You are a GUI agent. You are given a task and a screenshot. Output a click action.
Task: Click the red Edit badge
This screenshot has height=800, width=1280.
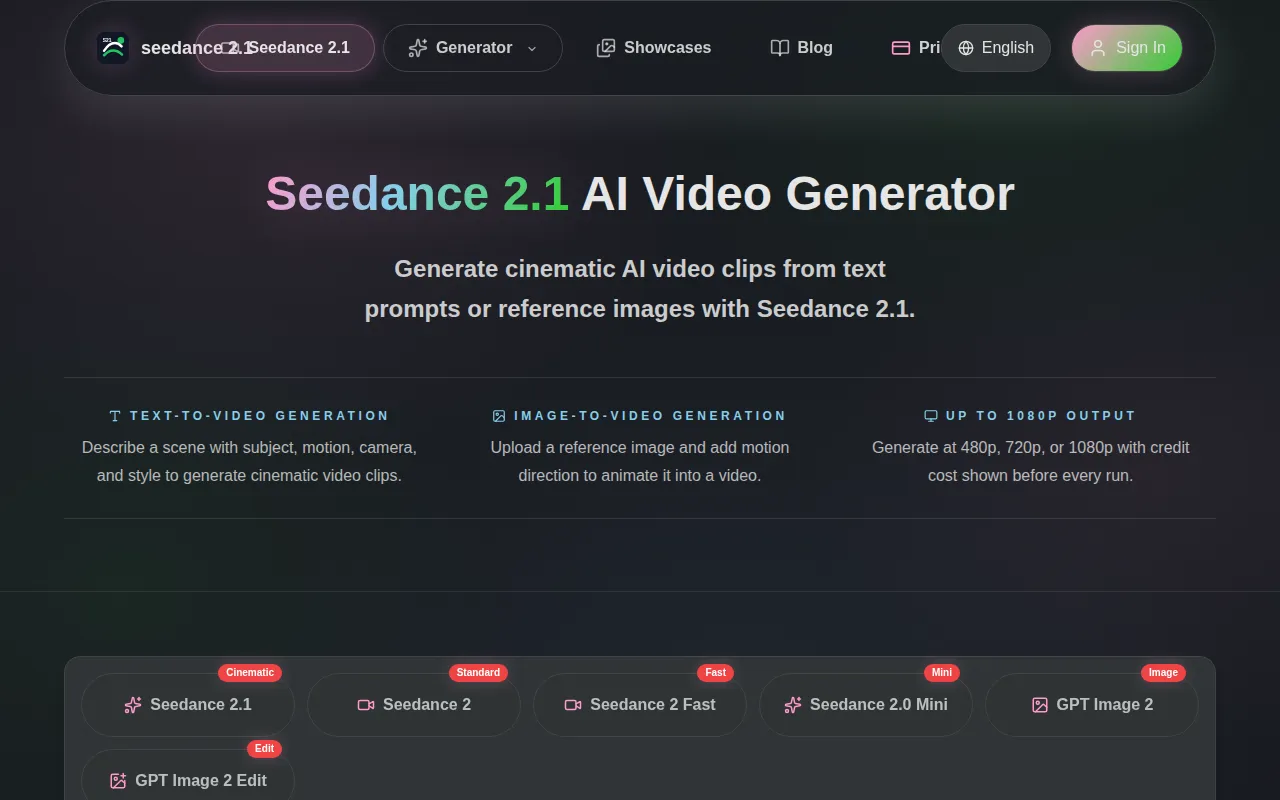tap(264, 749)
